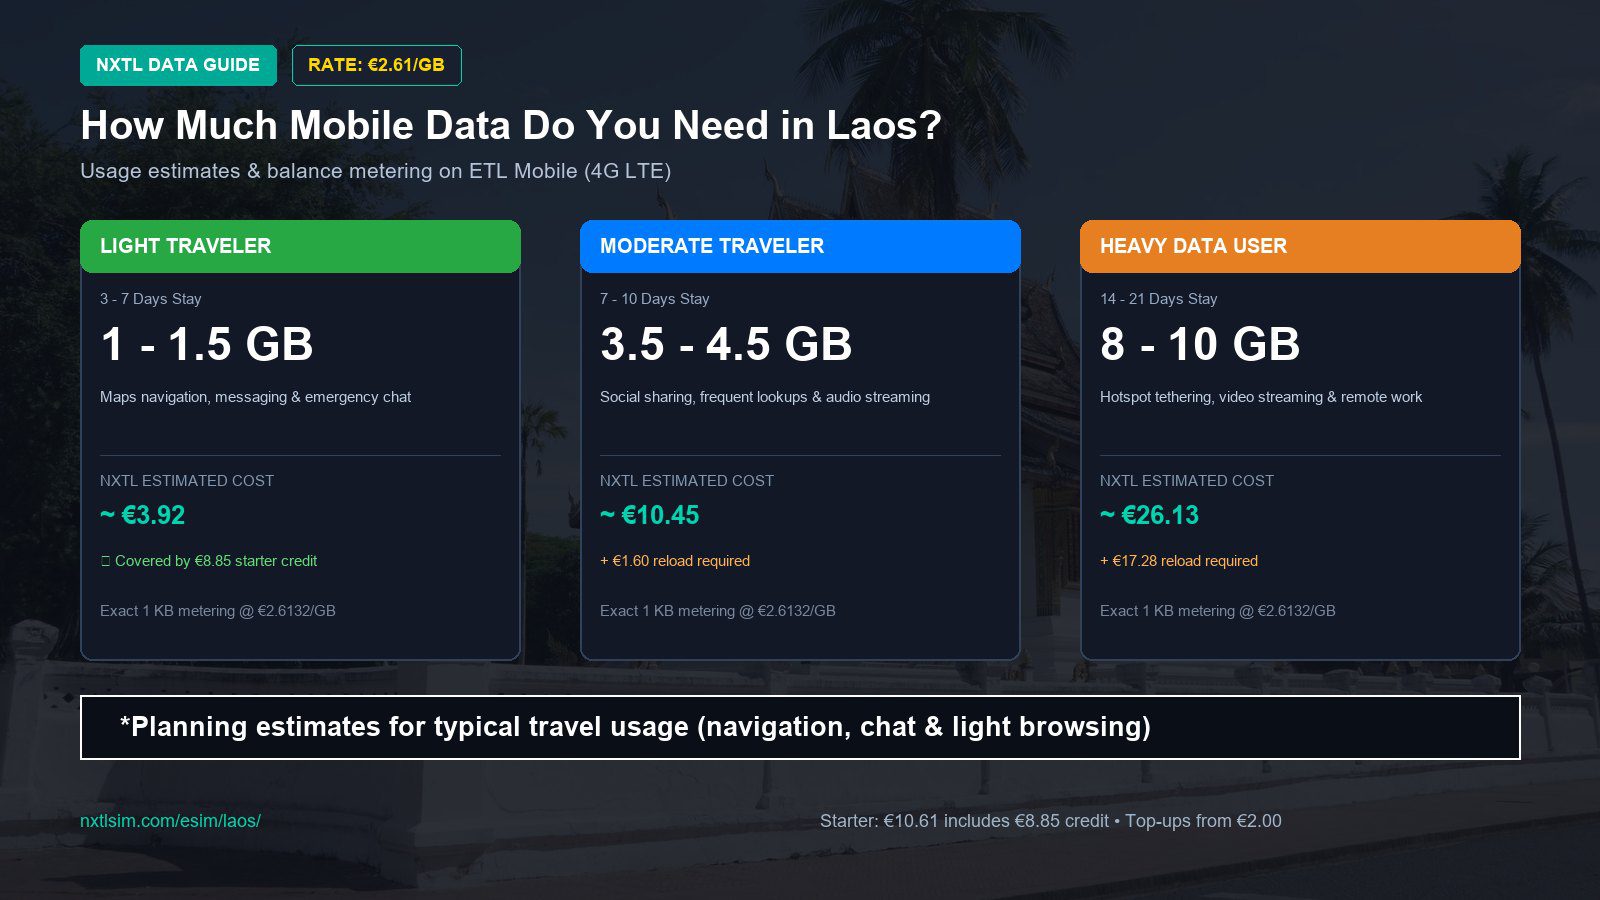Select the HEAVY DATA USER card header
1600x900 pixels.
tap(1300, 246)
